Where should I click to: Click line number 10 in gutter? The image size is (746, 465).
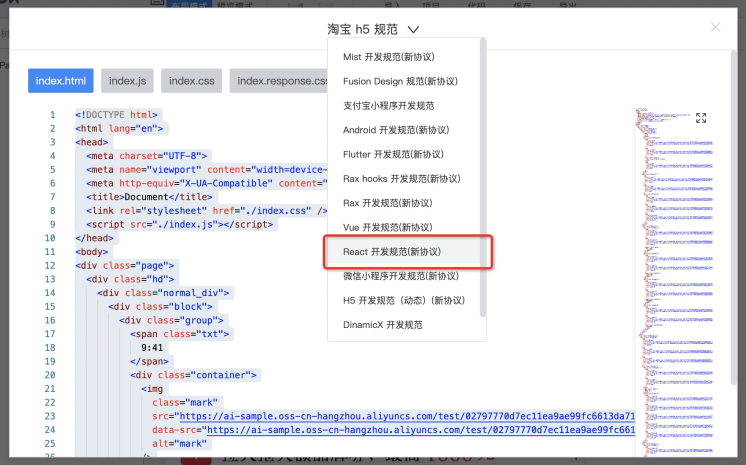click(x=50, y=238)
